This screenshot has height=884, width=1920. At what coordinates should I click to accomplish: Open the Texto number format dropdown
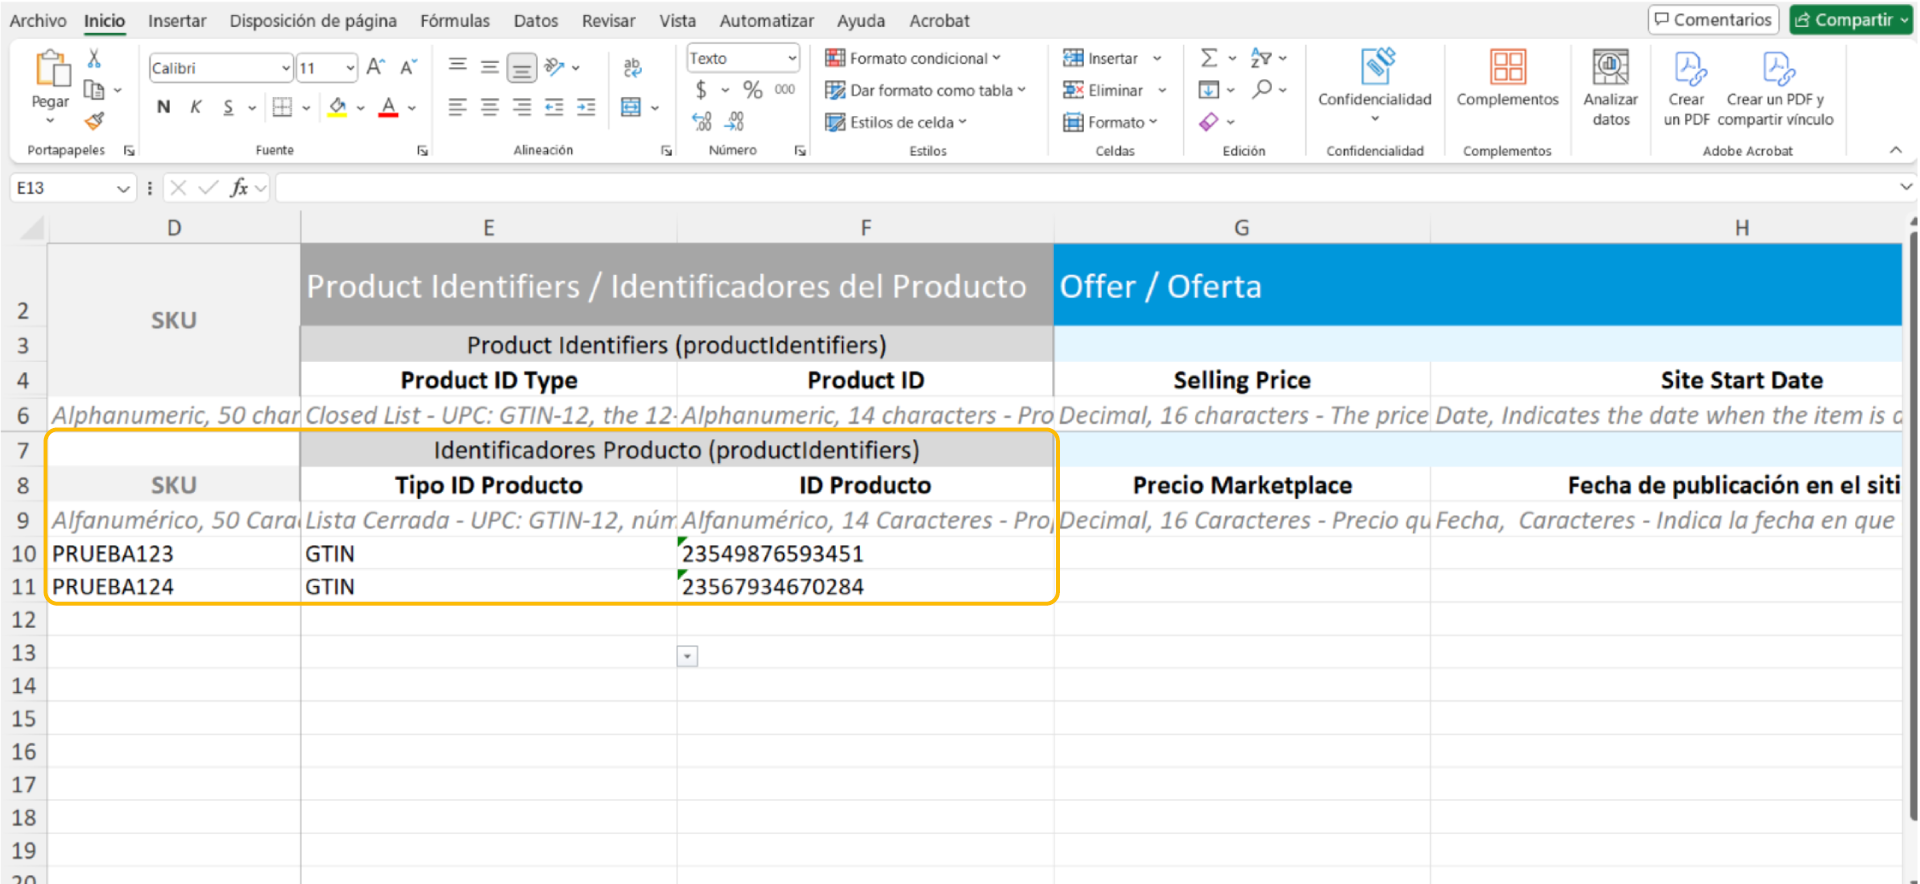pyautogui.click(x=792, y=58)
